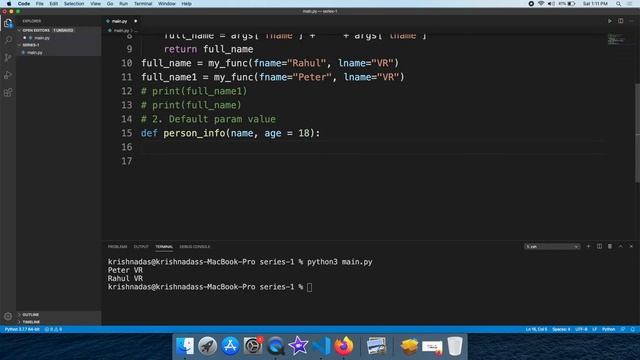The width and height of the screenshot is (640, 360).
Task: Click line 15 def person_info code
Action: pyautogui.click(x=231, y=133)
